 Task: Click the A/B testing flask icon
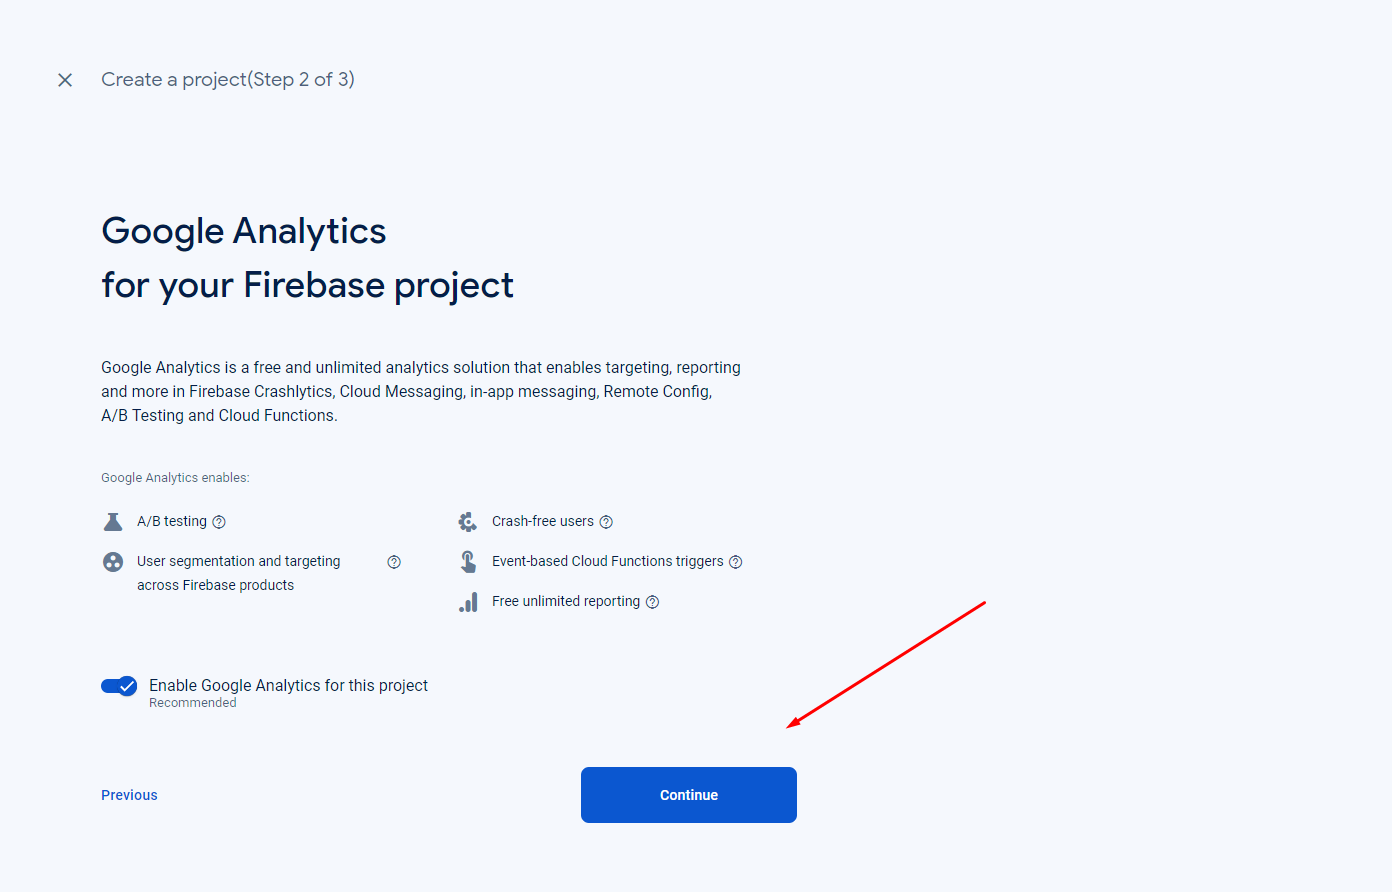pos(113,522)
